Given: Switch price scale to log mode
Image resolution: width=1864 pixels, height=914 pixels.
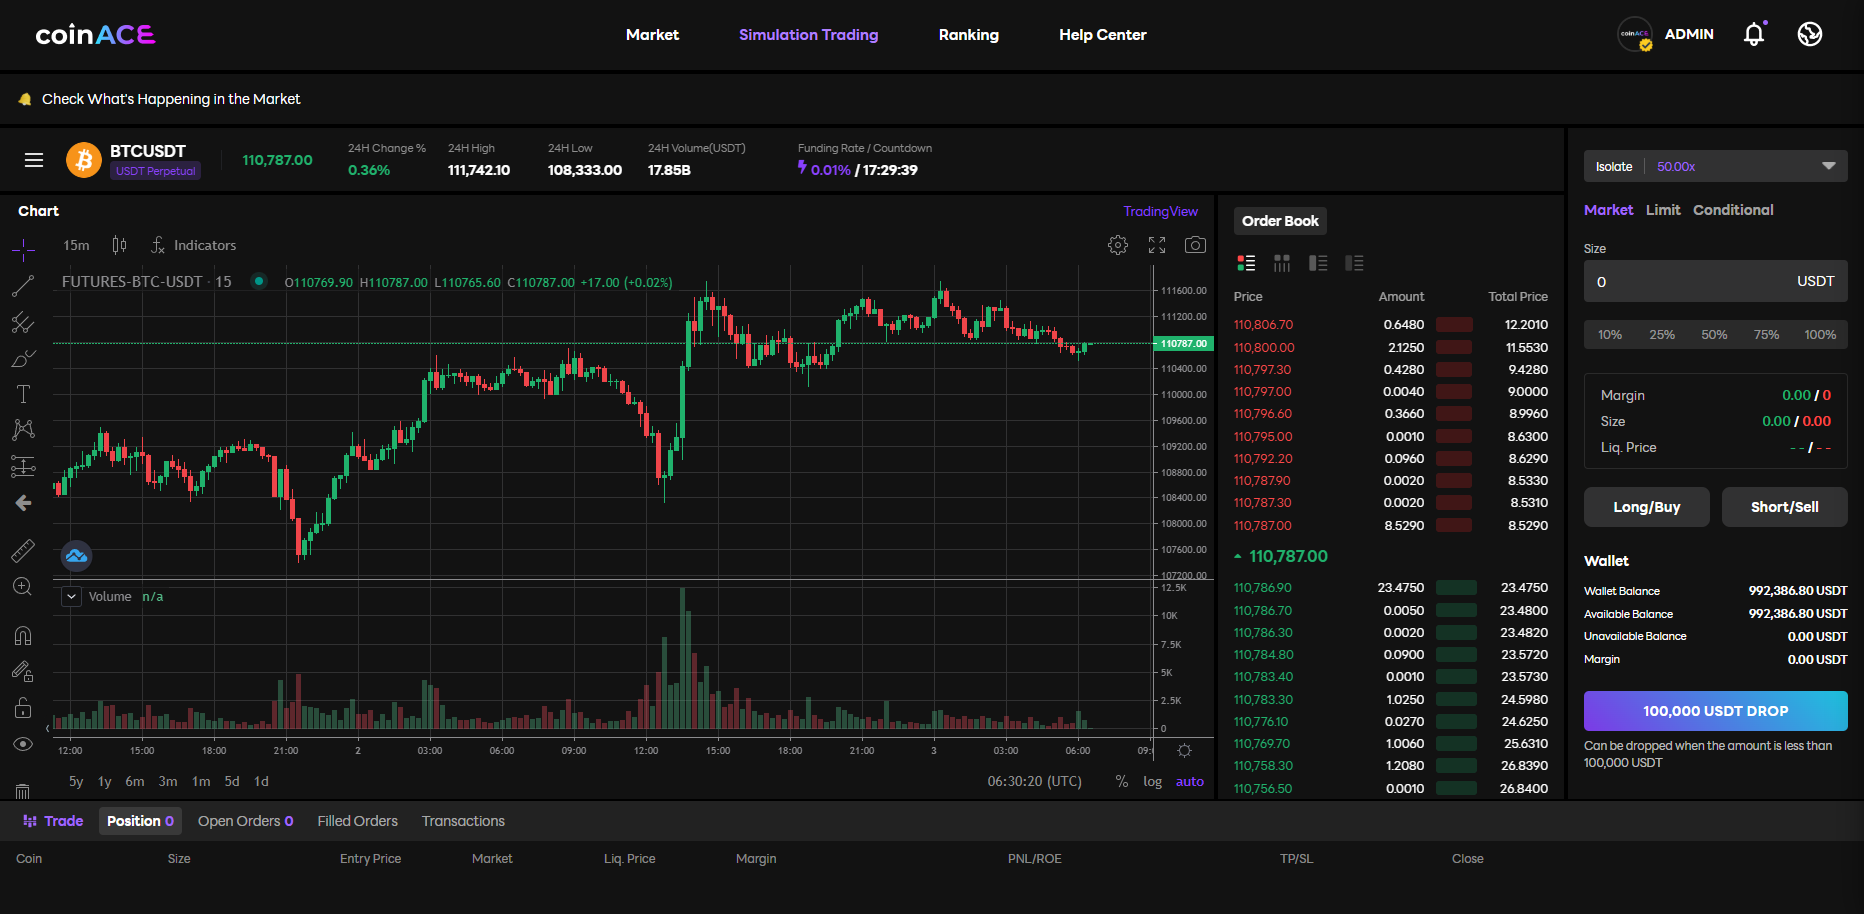Looking at the screenshot, I should pos(1151,781).
